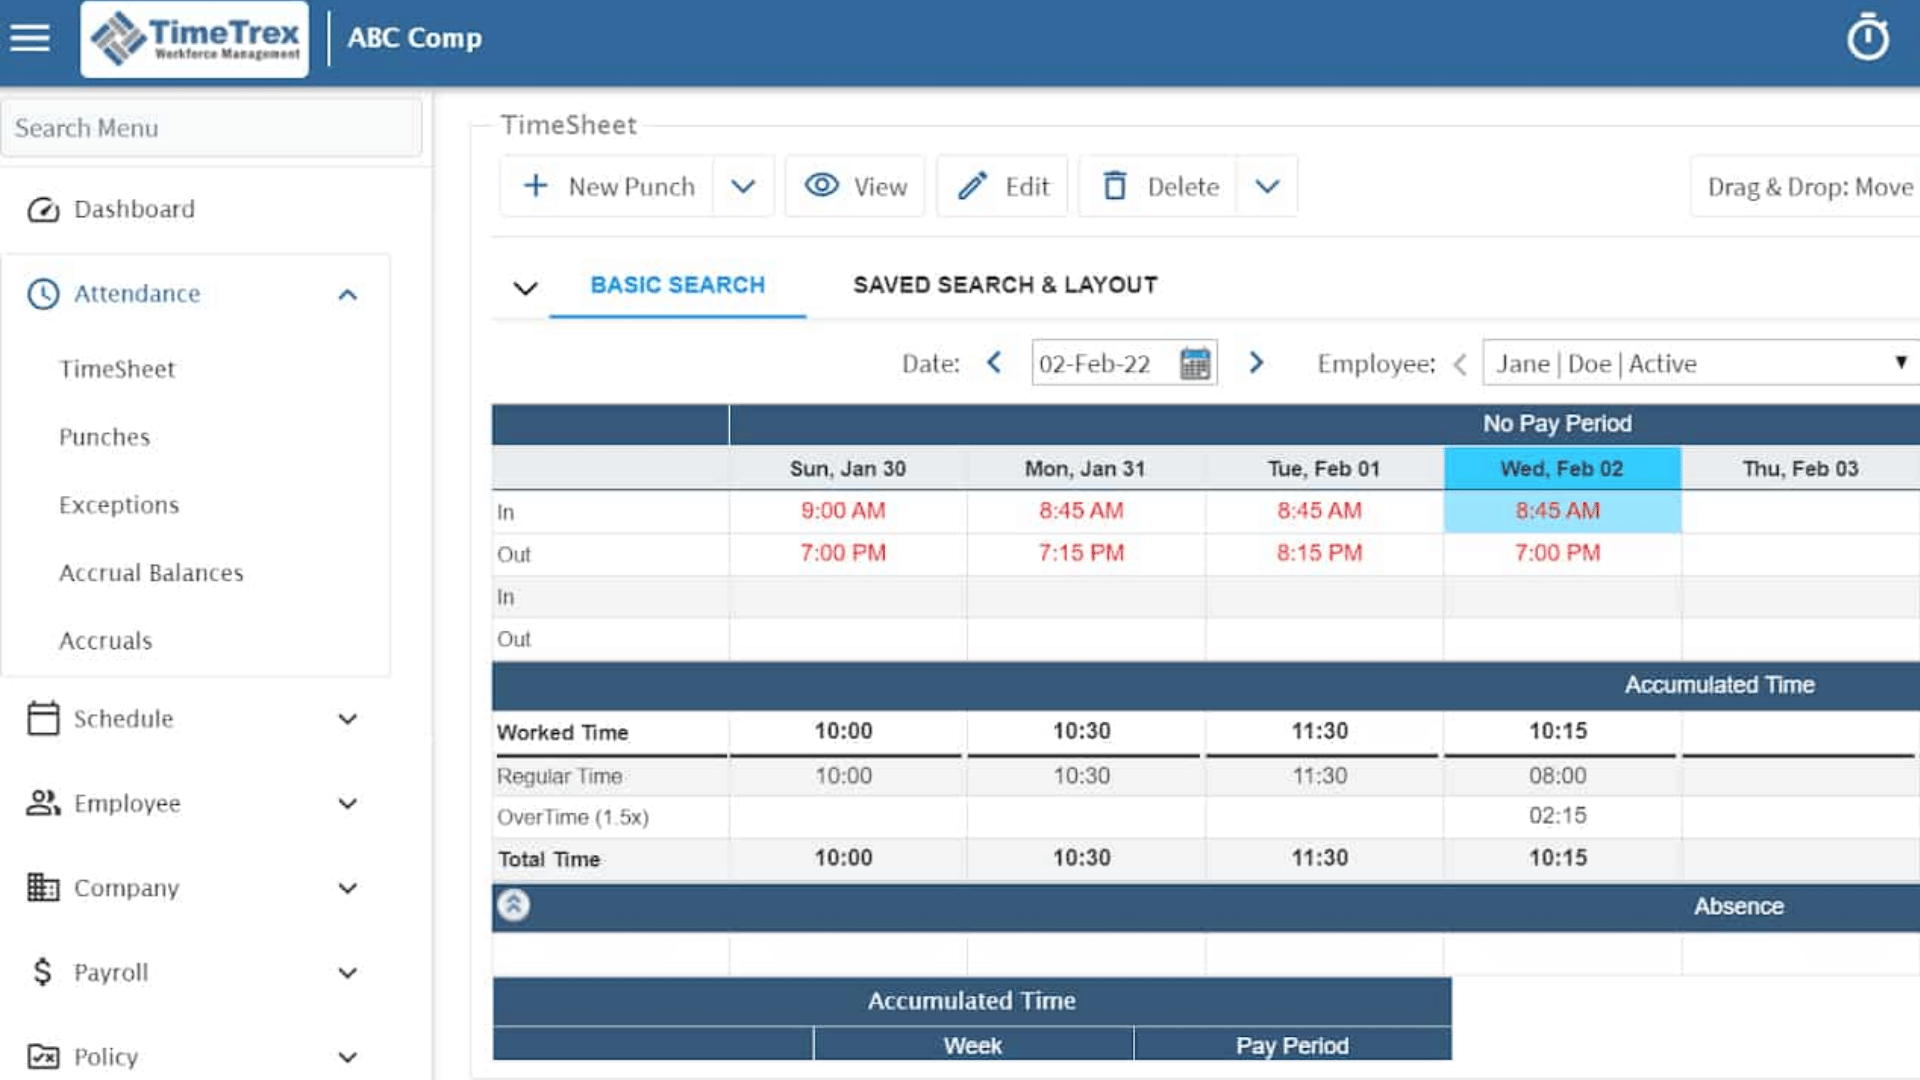Select the 7:15 PM out punch on Monday

pos(1081,553)
